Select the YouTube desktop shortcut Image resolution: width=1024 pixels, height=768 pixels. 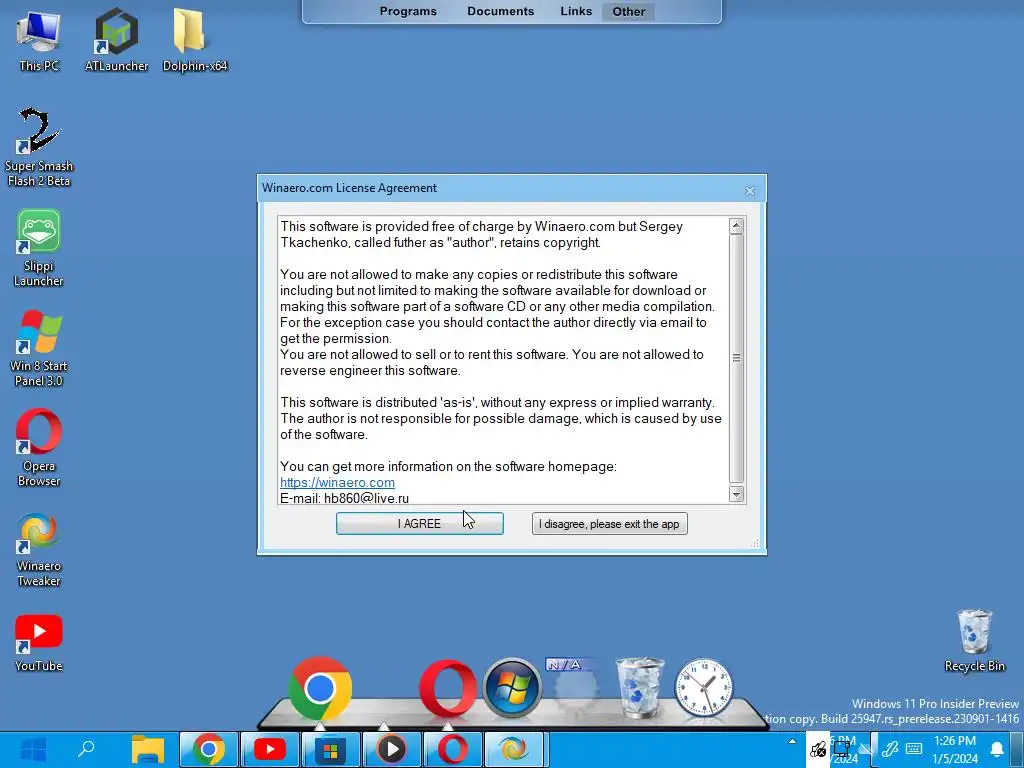pyautogui.click(x=39, y=643)
